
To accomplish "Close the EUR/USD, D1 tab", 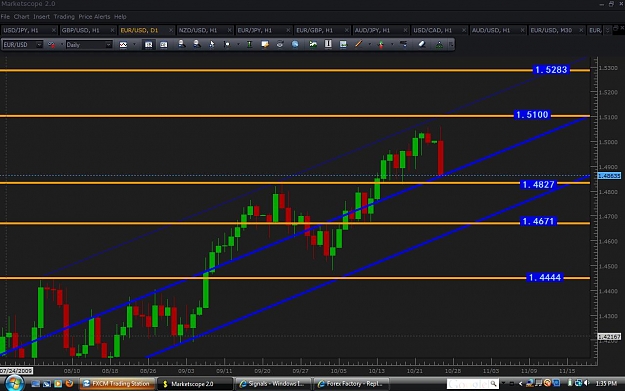I will (171, 30).
